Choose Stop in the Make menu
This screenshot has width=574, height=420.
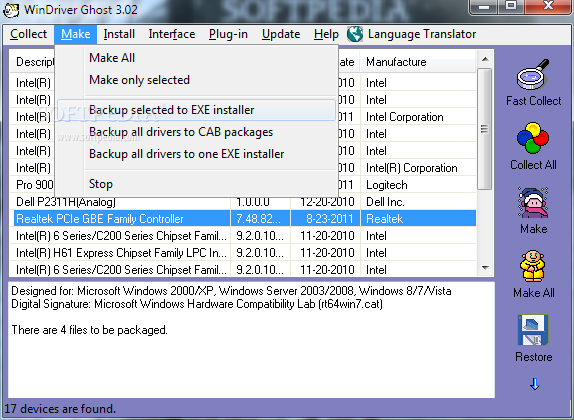(196, 184)
